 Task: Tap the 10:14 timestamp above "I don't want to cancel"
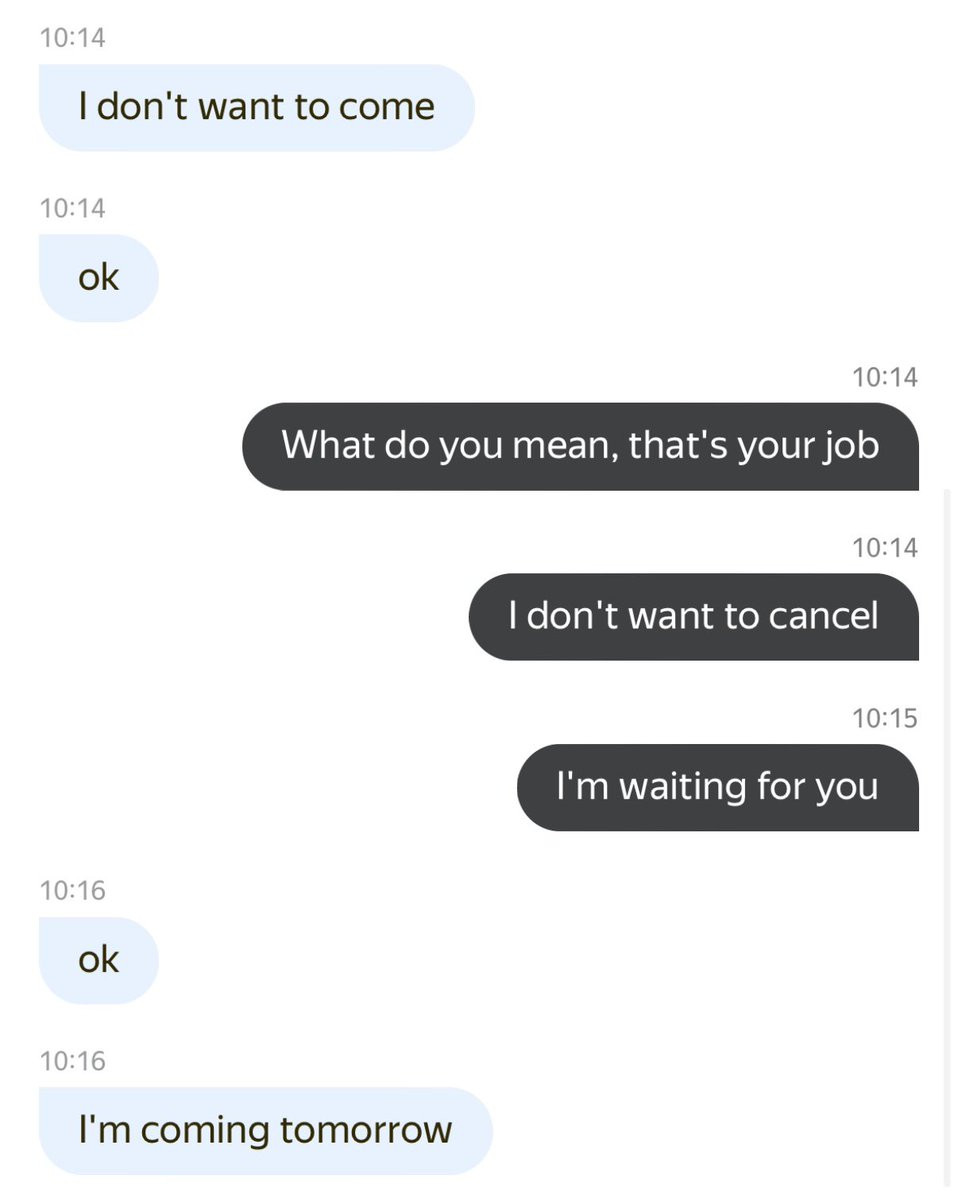(x=884, y=547)
